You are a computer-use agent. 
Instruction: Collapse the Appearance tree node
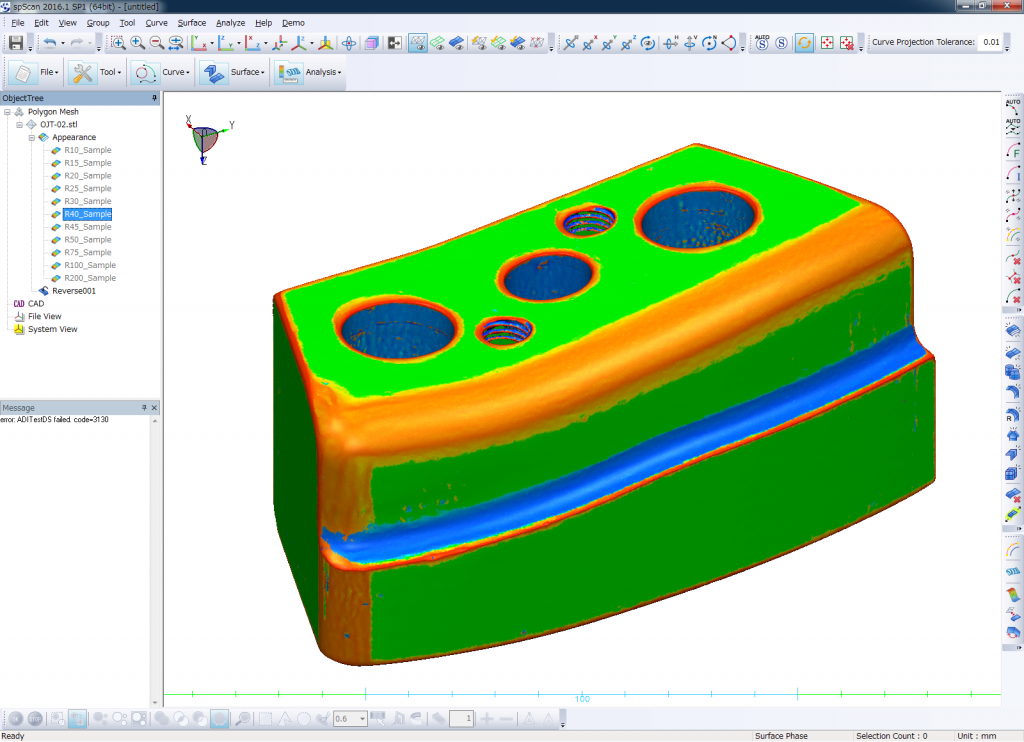click(31, 138)
